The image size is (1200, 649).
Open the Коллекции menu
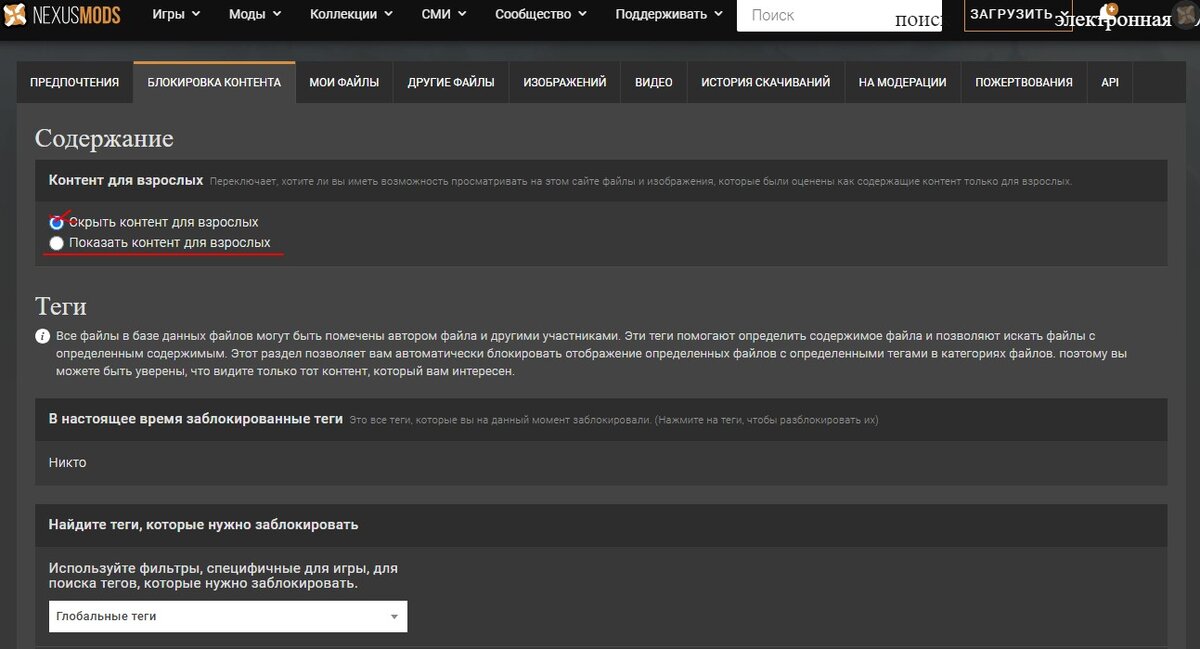click(x=351, y=14)
